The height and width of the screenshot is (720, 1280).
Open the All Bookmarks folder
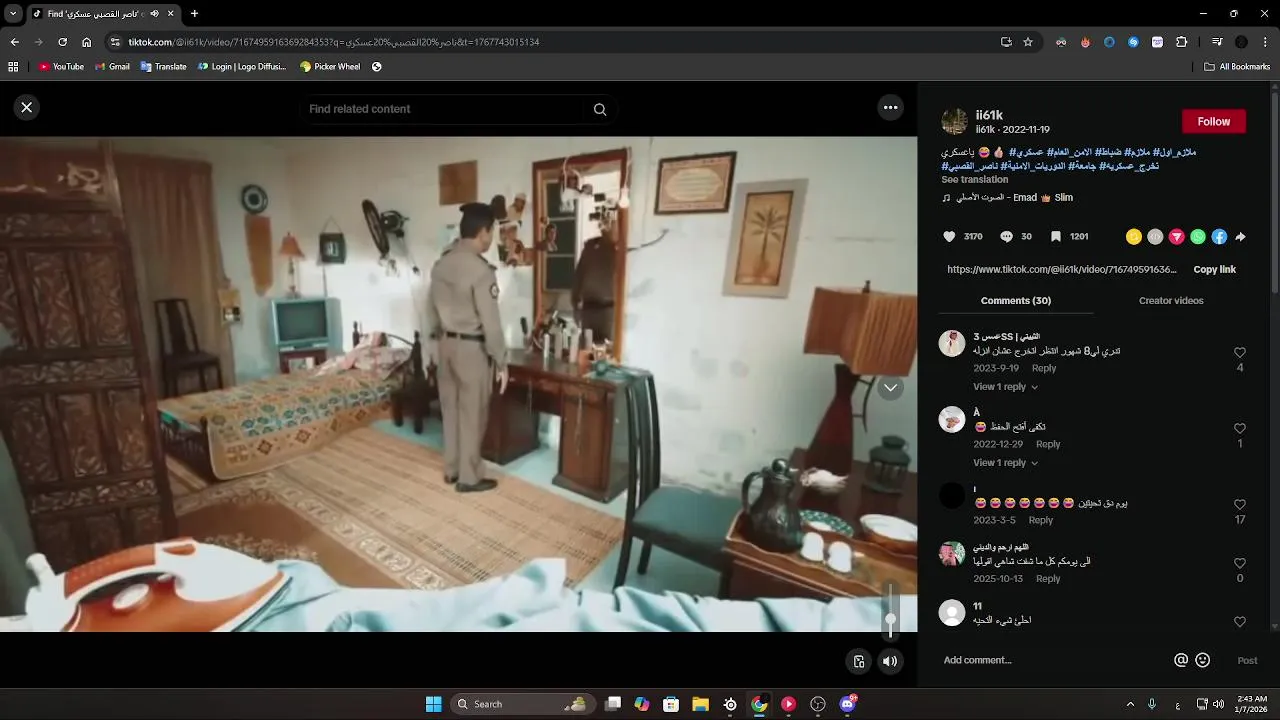pyautogui.click(x=1237, y=67)
